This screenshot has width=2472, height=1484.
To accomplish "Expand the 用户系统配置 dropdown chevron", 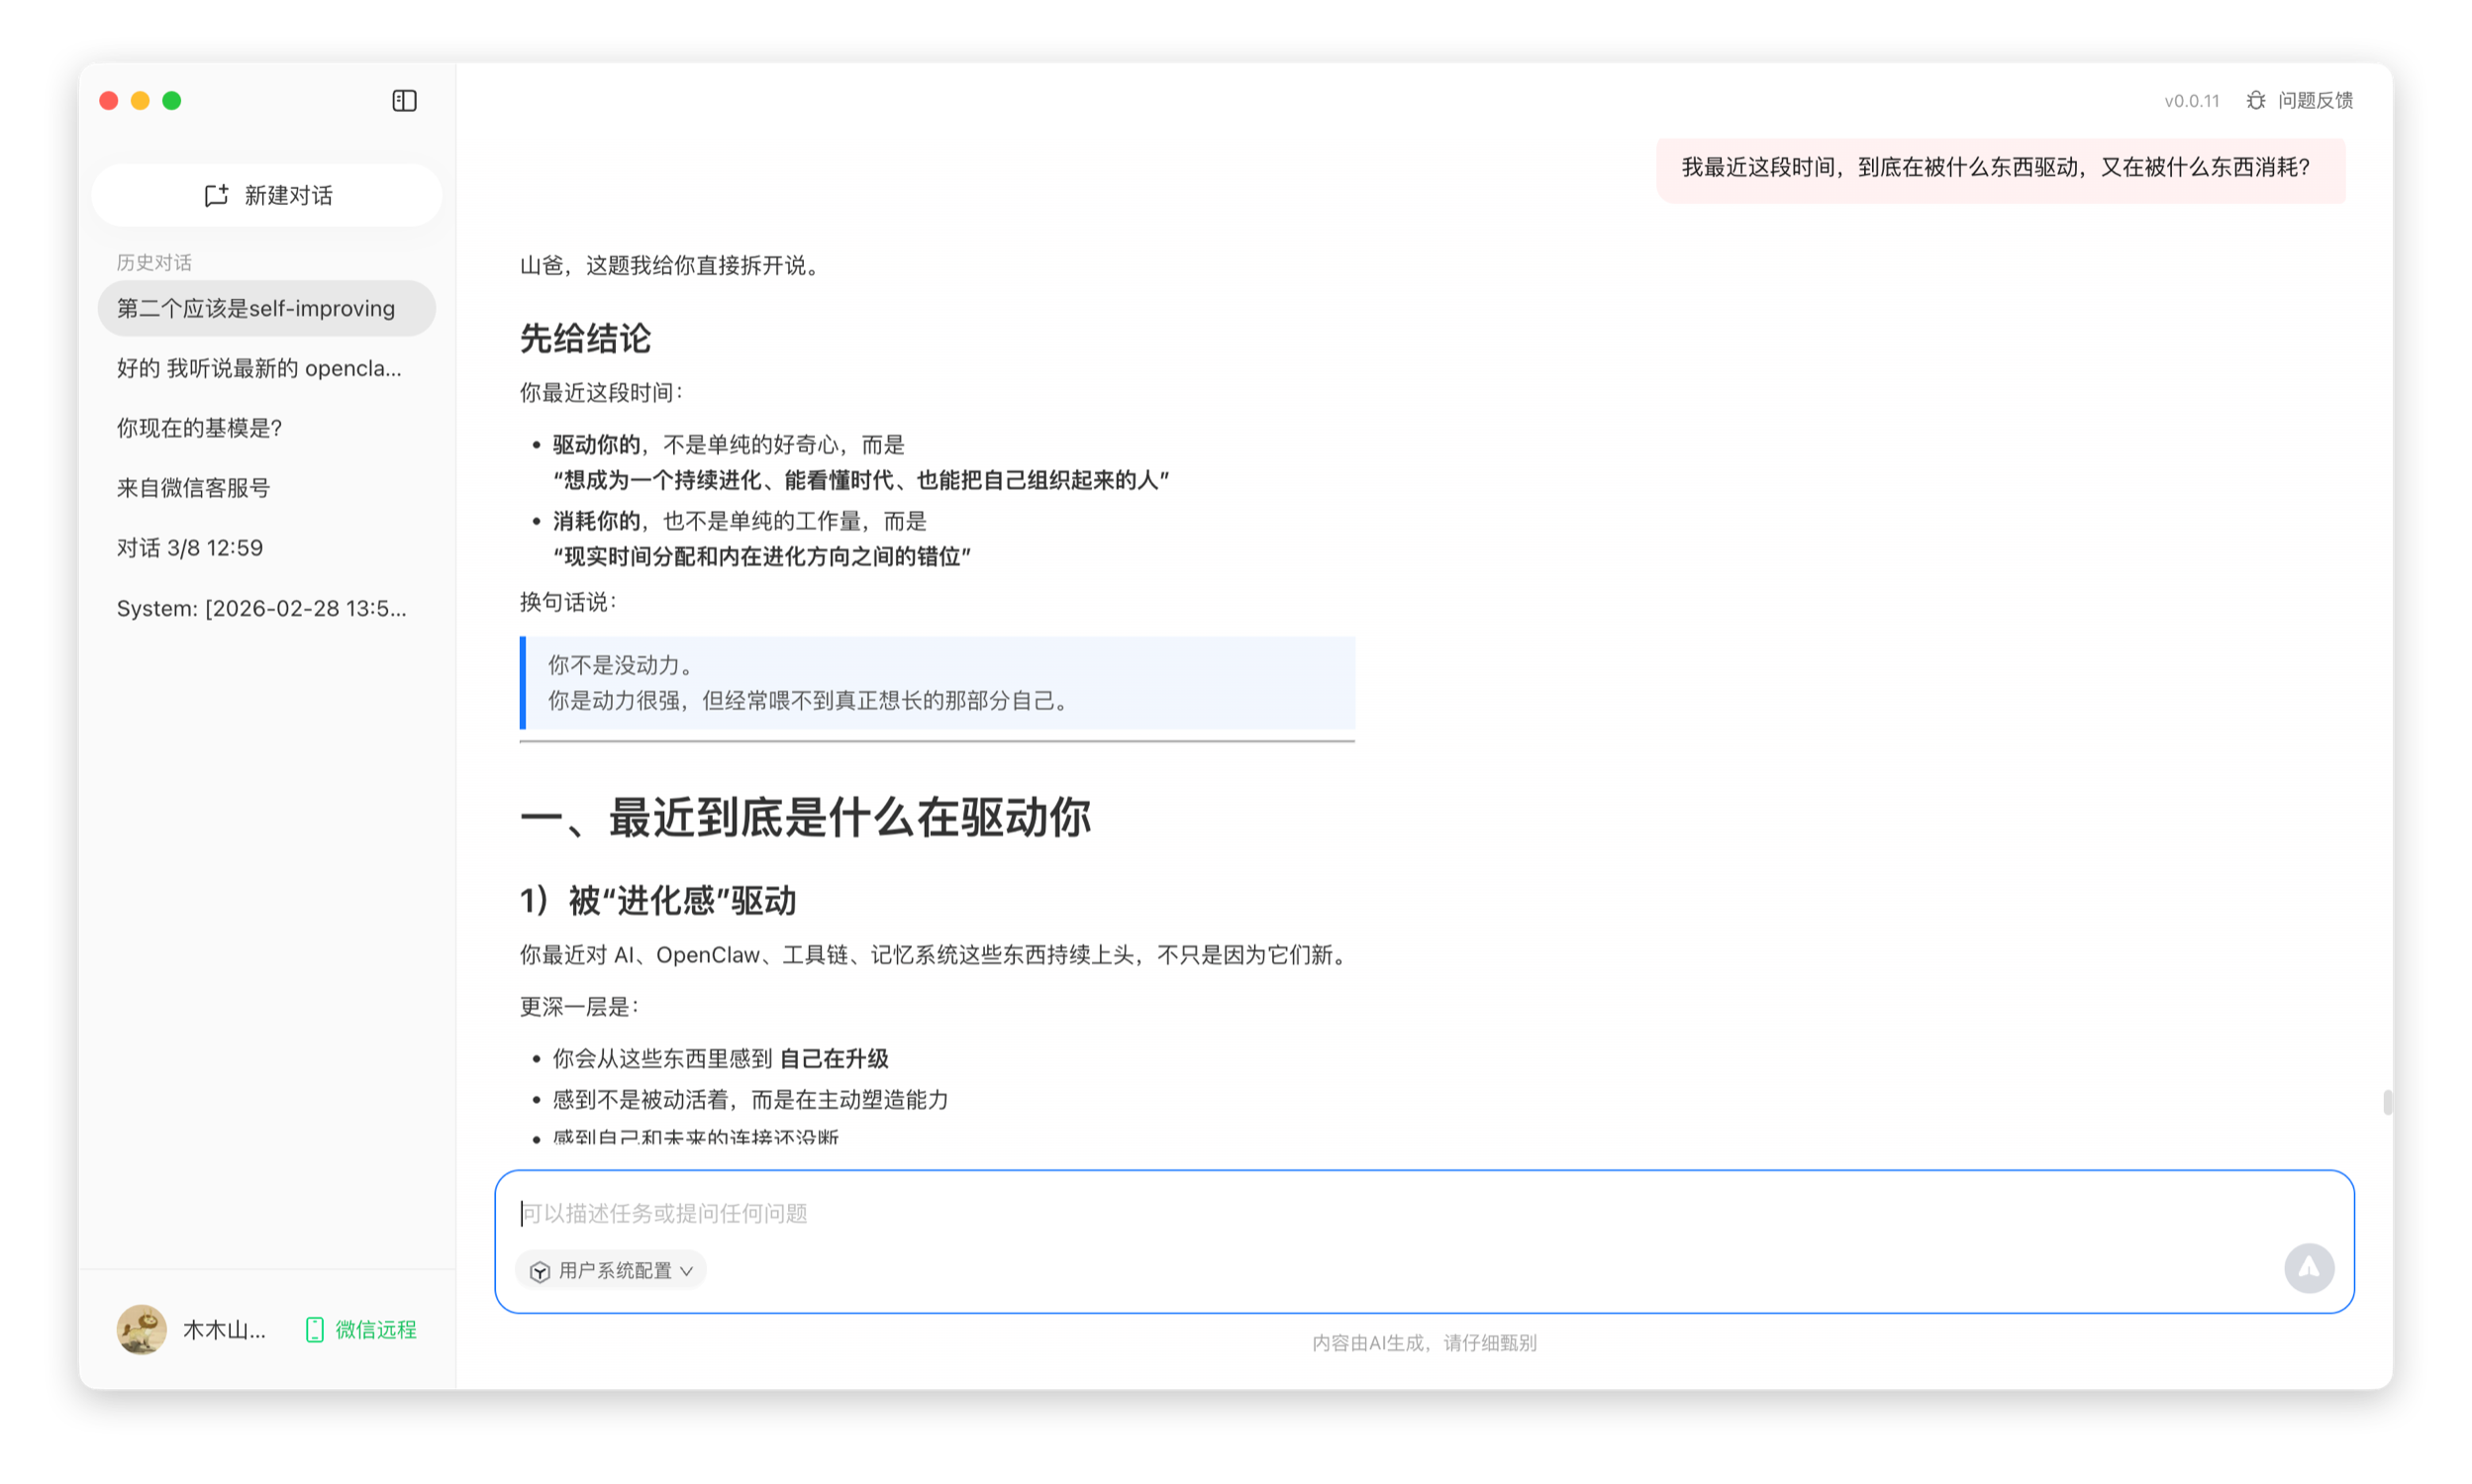I will [x=687, y=1271].
